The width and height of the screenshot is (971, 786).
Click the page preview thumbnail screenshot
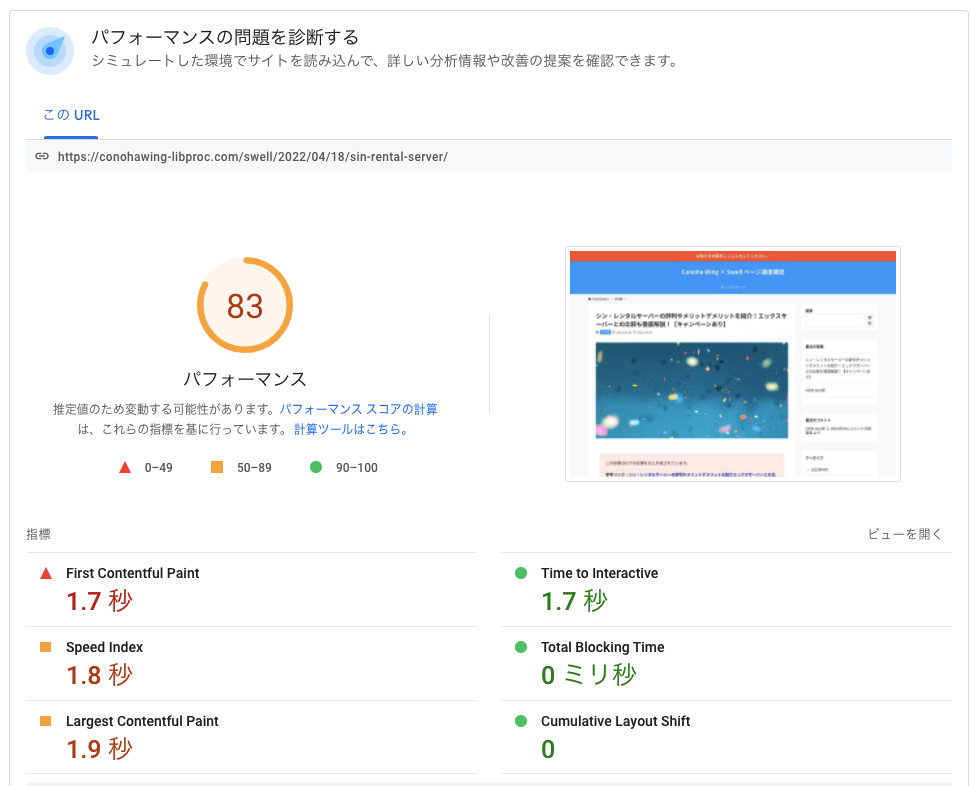click(733, 364)
